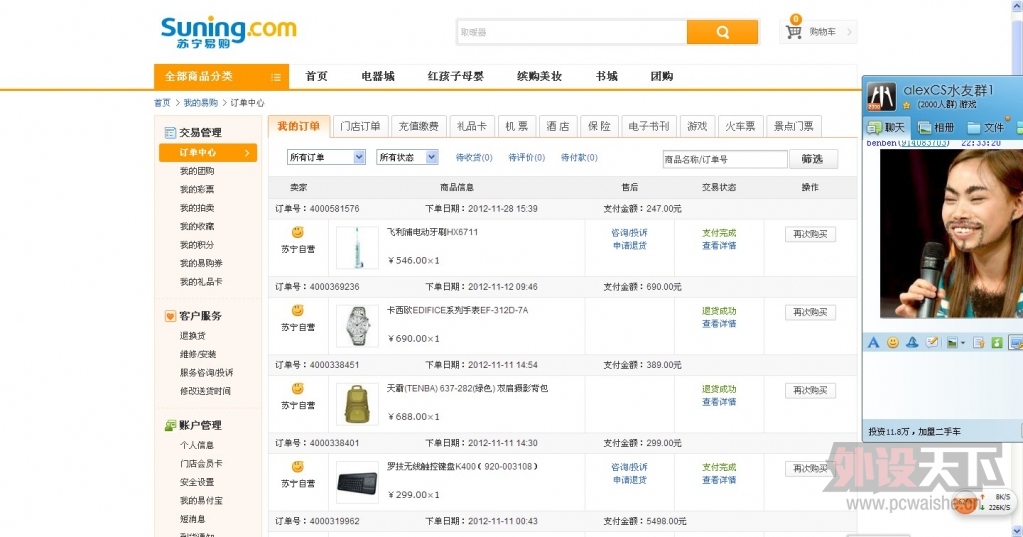Open emoji picker in chat toolbar
The height and width of the screenshot is (537, 1023).
(x=893, y=343)
